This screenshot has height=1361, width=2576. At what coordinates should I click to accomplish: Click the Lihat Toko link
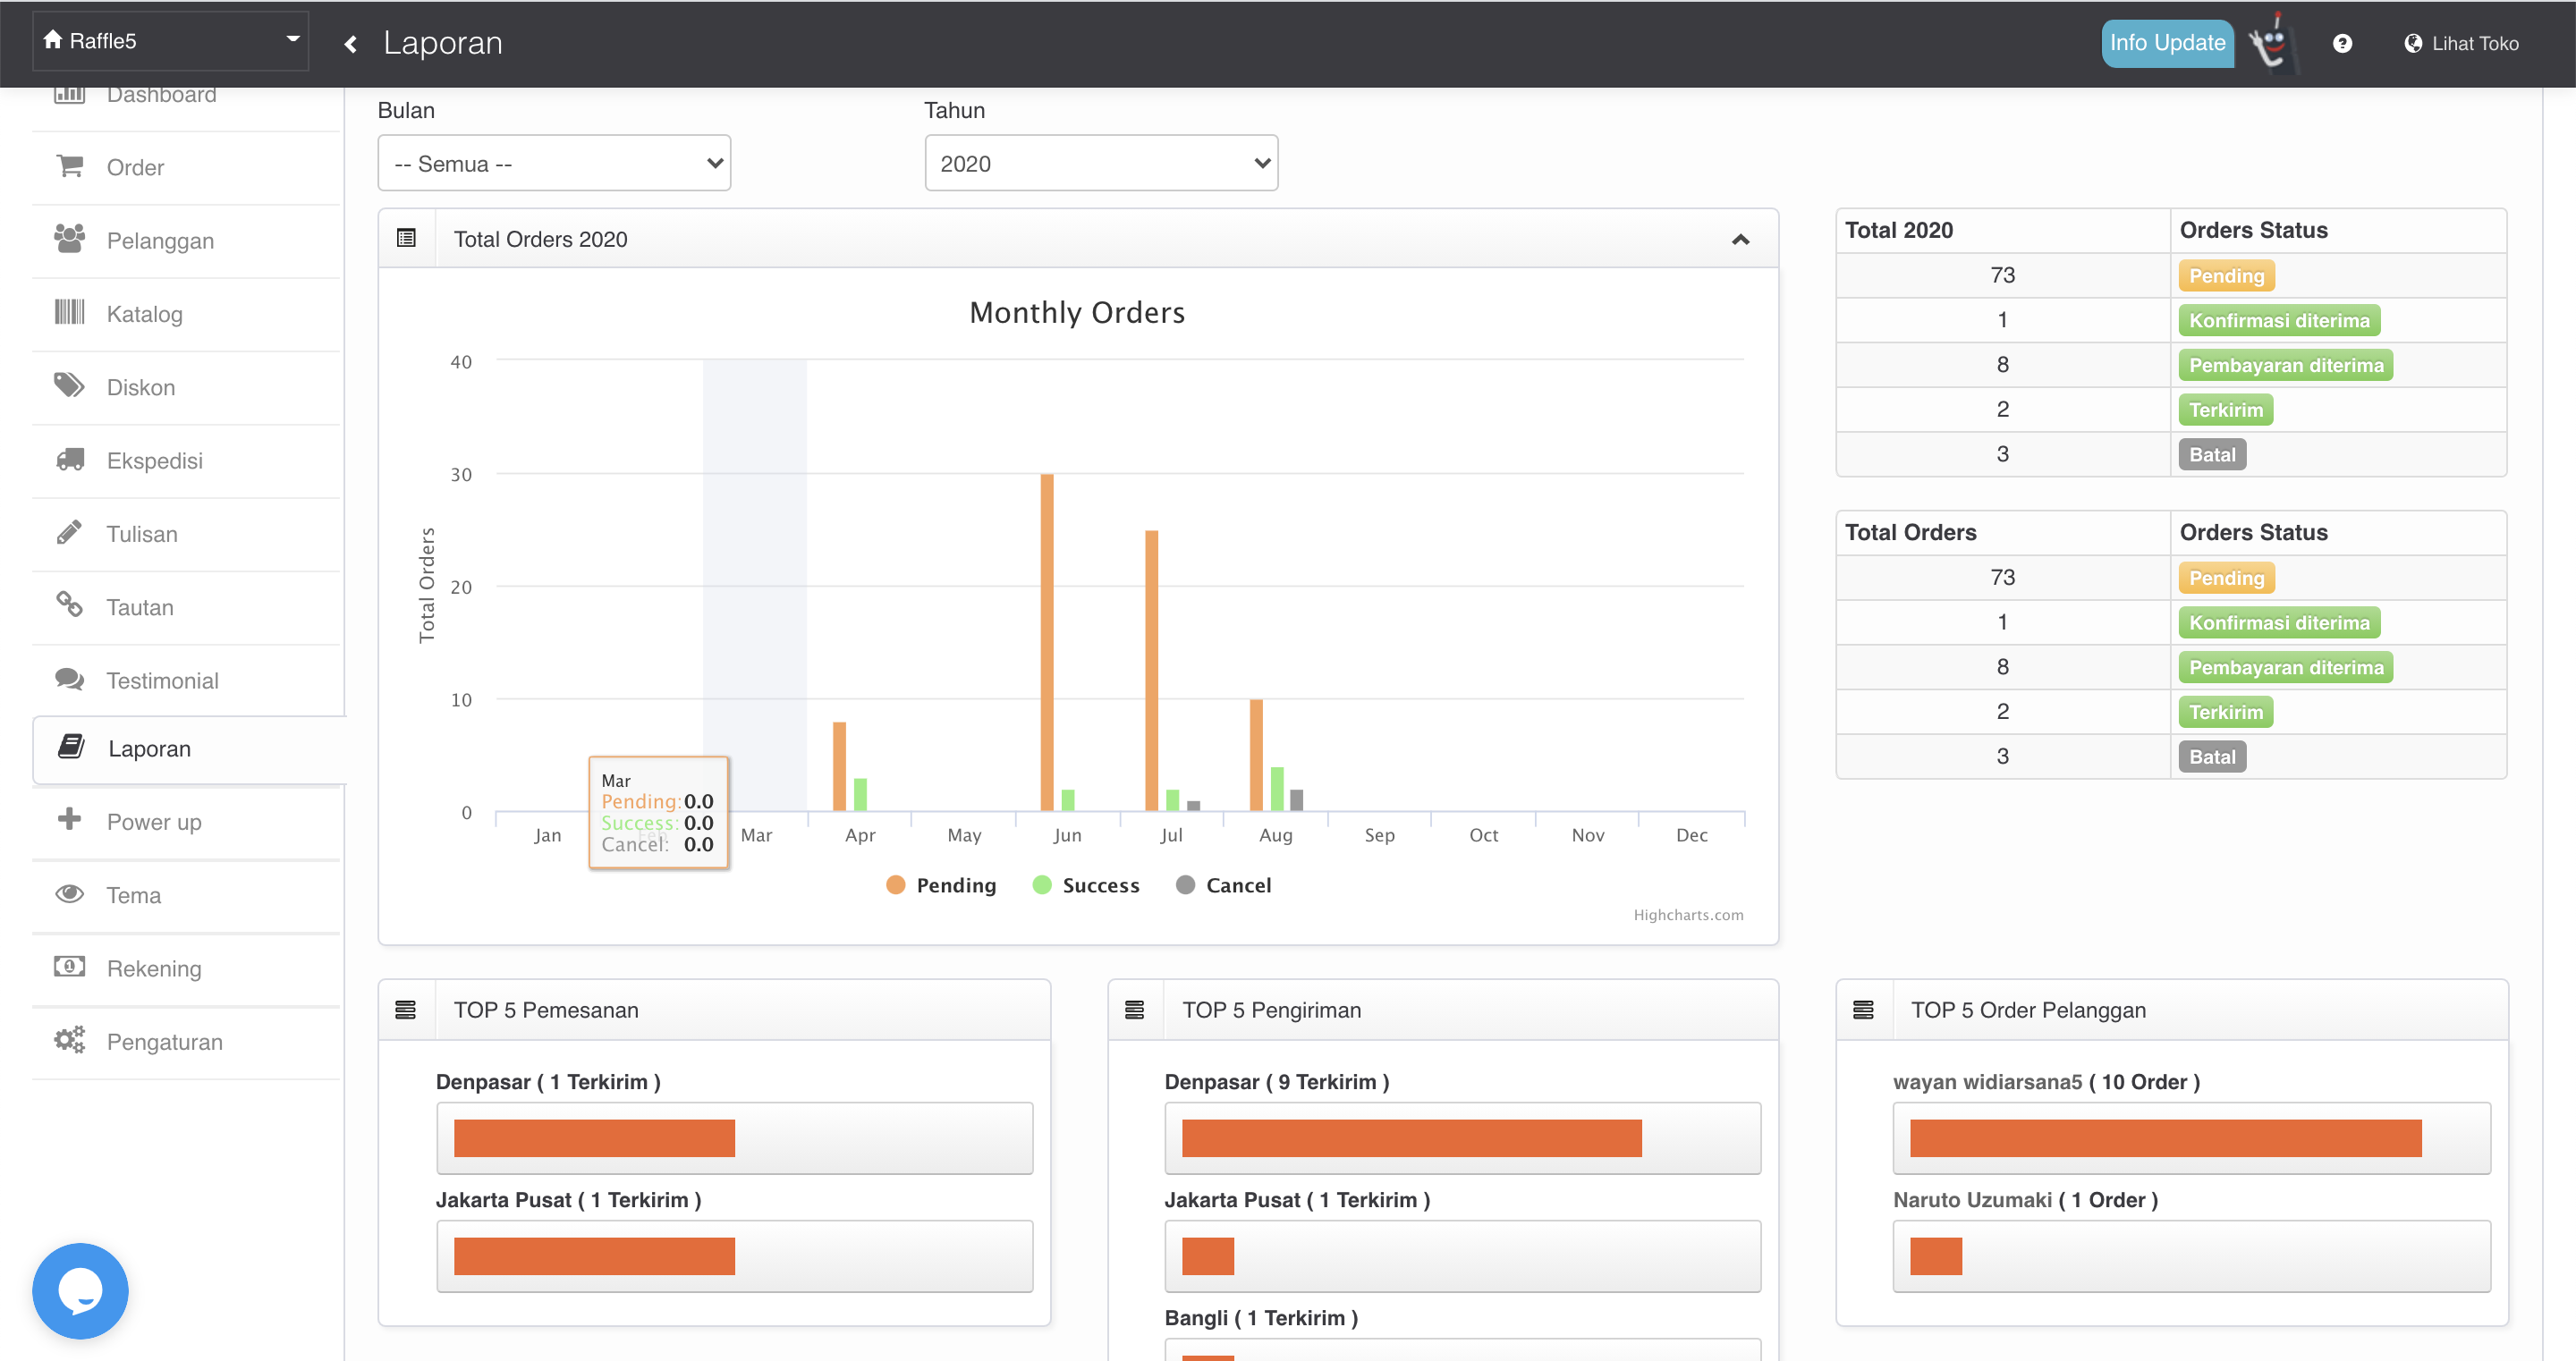pos(2461,44)
